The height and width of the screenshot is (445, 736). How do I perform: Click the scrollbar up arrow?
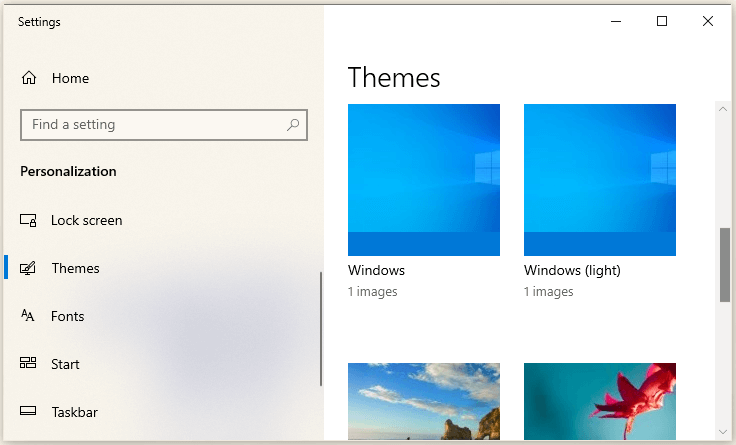[725, 107]
